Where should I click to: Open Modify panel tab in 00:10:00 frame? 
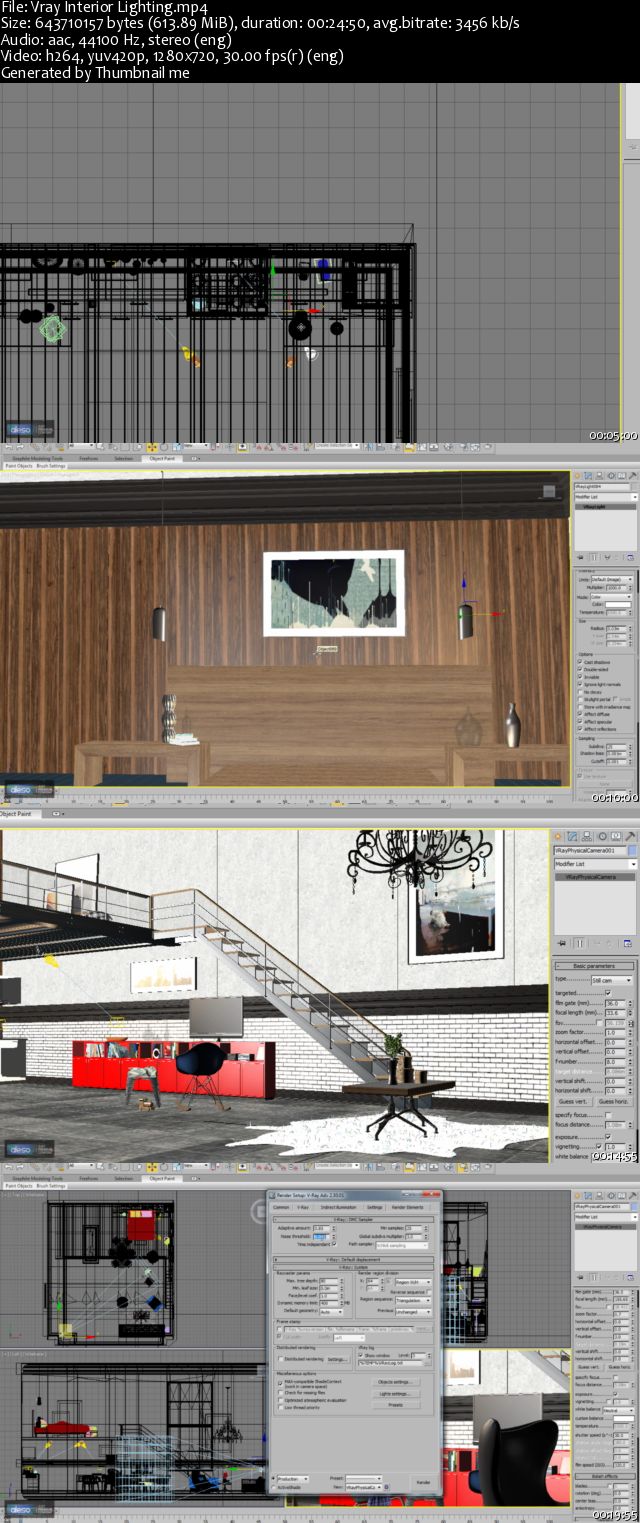click(x=588, y=476)
